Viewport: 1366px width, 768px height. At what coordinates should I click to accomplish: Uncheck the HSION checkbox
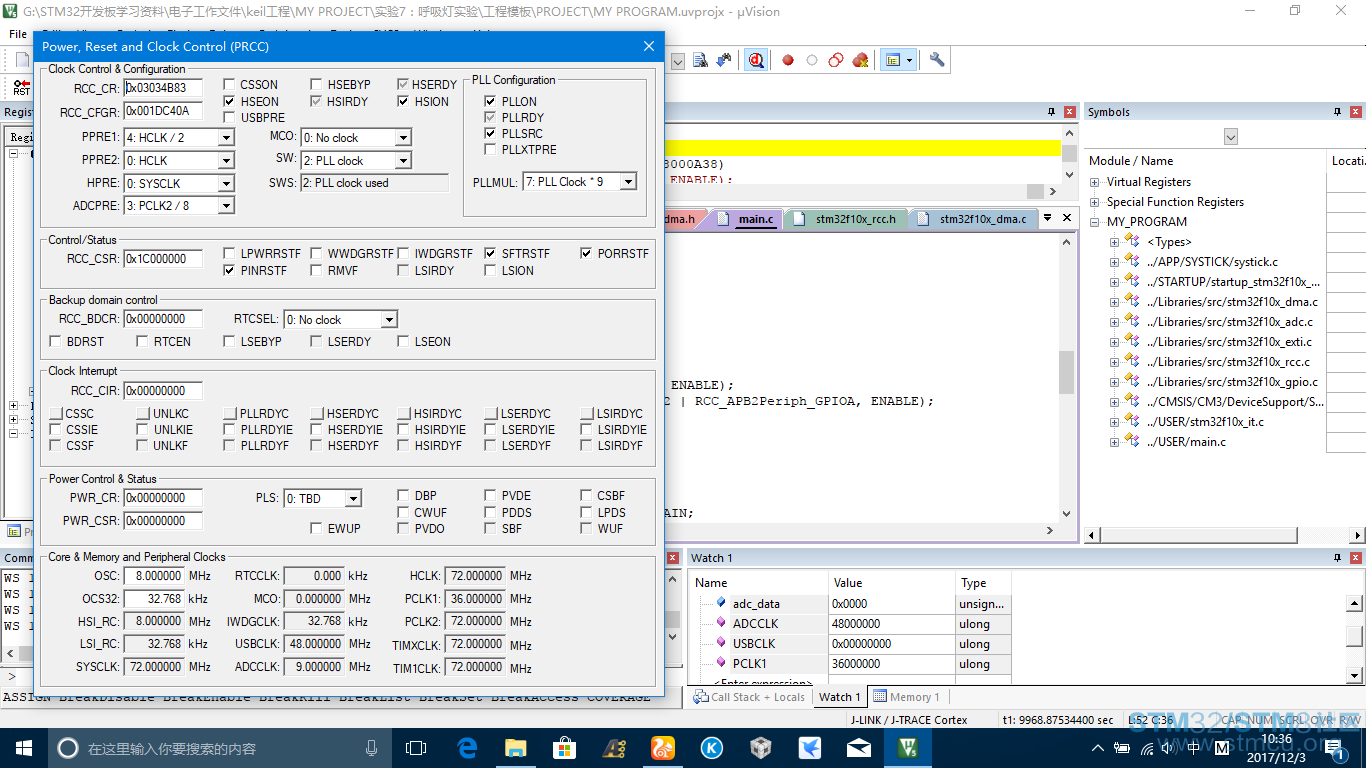pos(403,101)
